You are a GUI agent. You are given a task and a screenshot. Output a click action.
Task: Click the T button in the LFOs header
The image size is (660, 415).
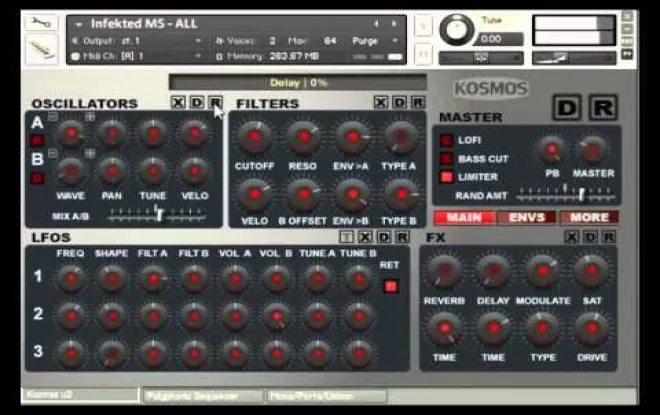click(346, 237)
